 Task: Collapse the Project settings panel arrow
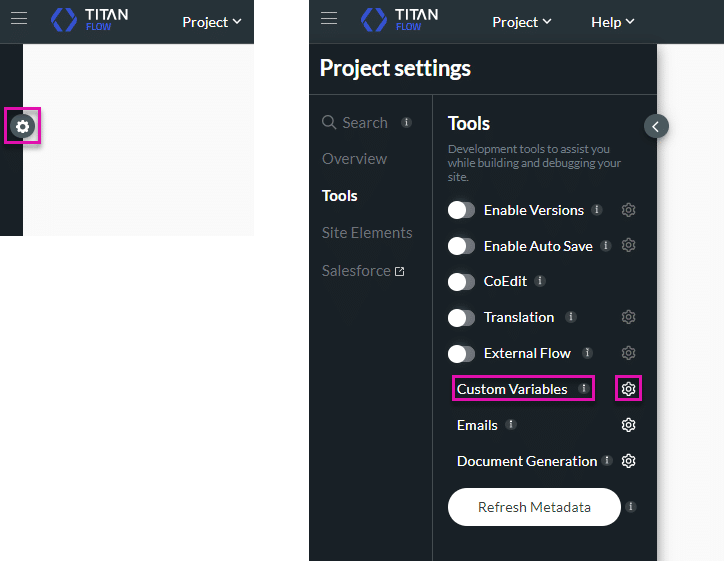point(656,125)
